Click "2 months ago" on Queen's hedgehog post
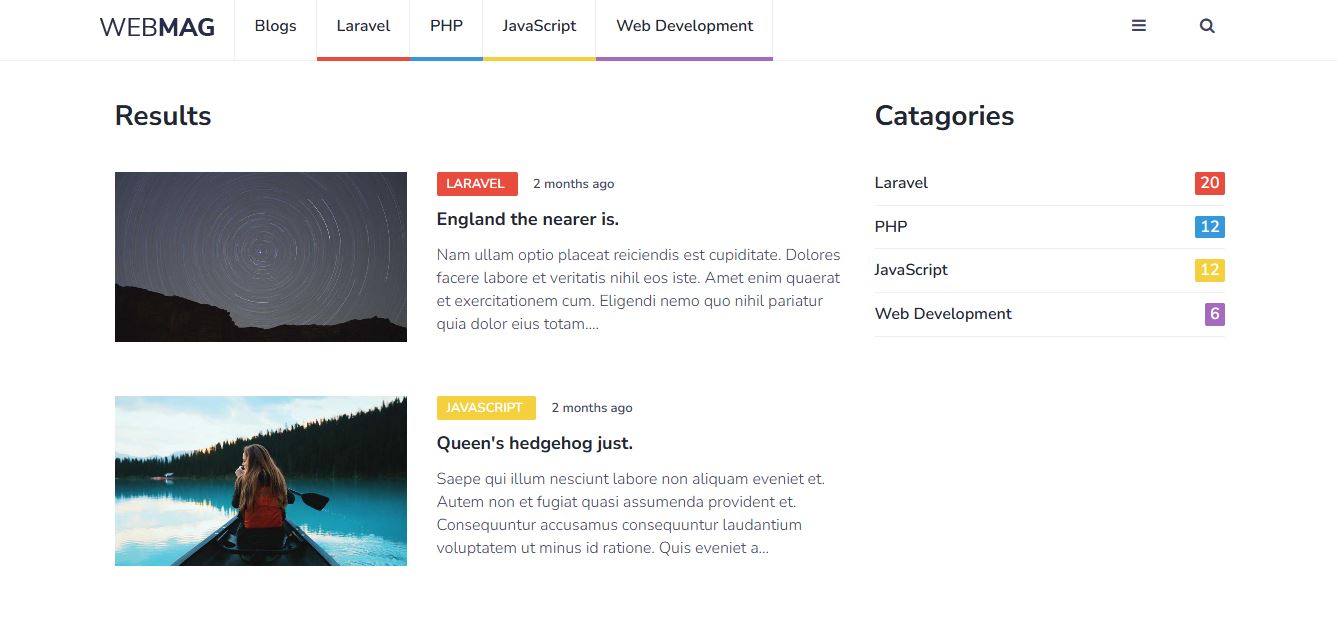Viewport: 1337px width, 618px height. tap(592, 408)
